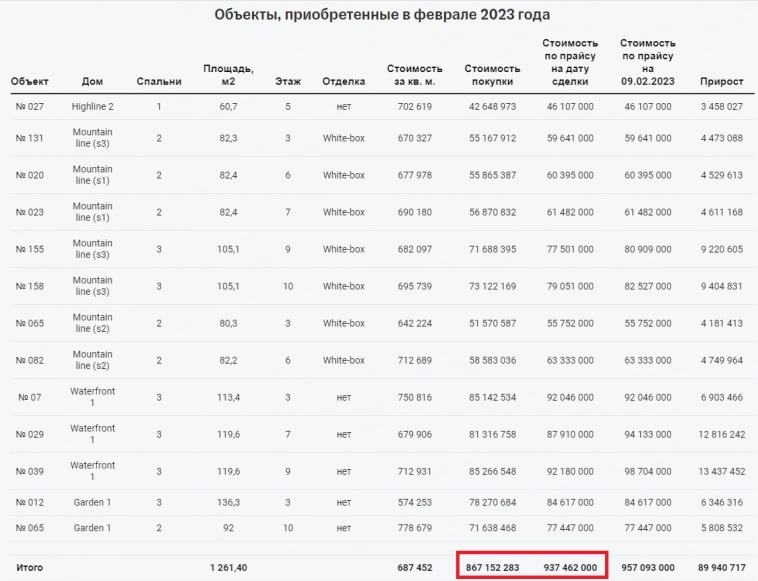Click the 'Площадь, м2' column header
The width and height of the screenshot is (758, 581).
pos(228,75)
